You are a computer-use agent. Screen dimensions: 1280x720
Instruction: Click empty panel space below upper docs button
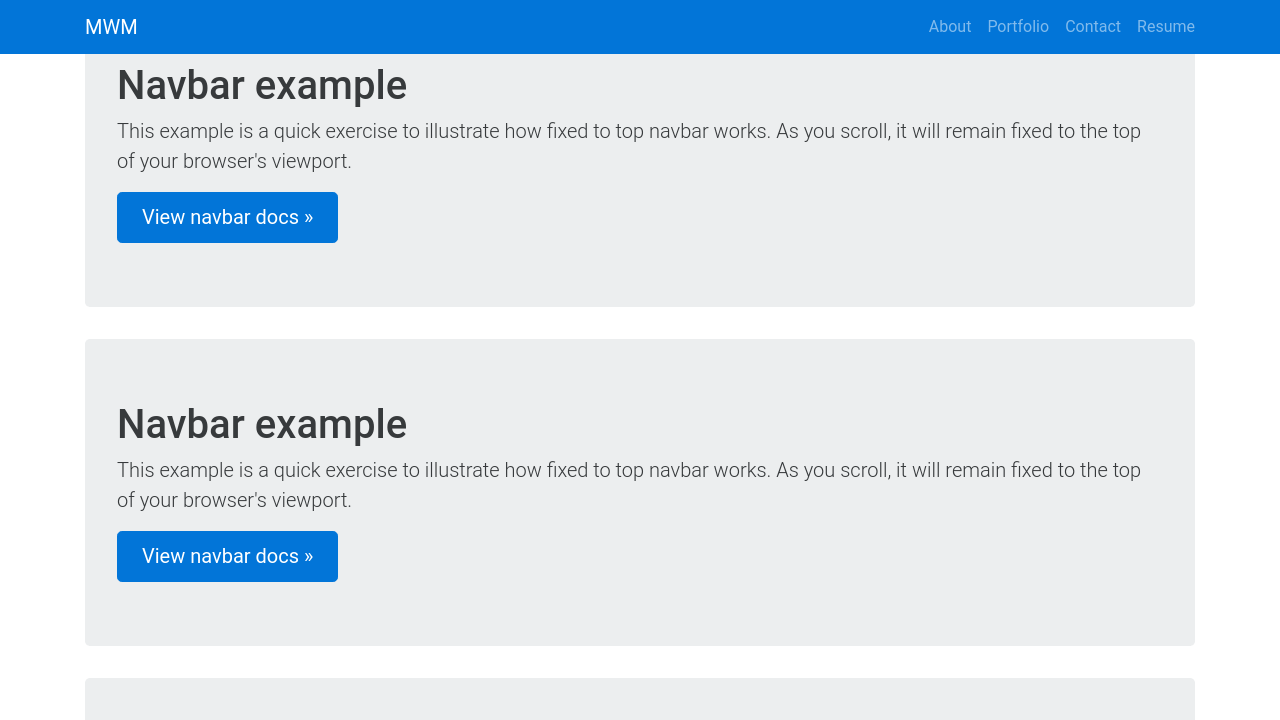point(640,275)
